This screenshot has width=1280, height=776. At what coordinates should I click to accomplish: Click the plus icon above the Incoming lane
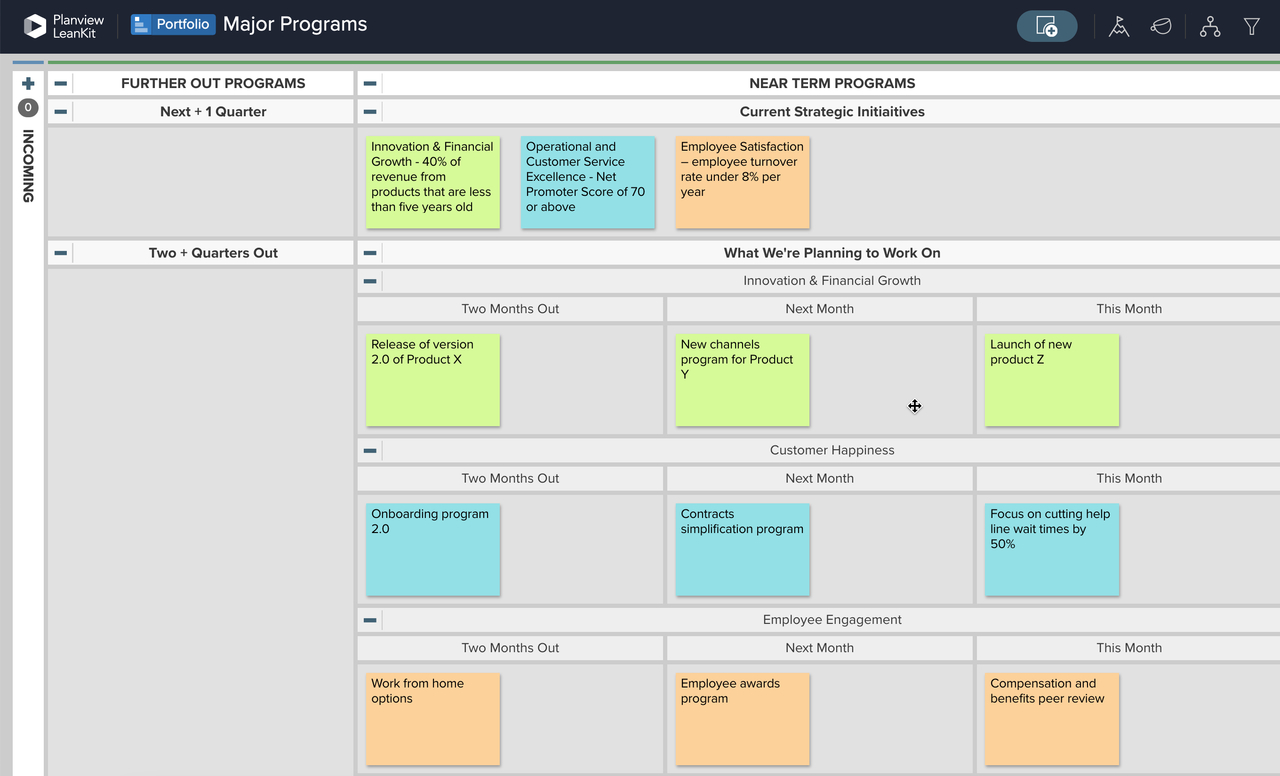coord(27,83)
